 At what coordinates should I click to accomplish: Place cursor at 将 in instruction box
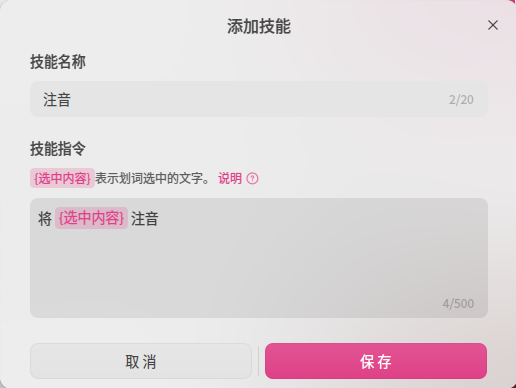[x=45, y=219]
